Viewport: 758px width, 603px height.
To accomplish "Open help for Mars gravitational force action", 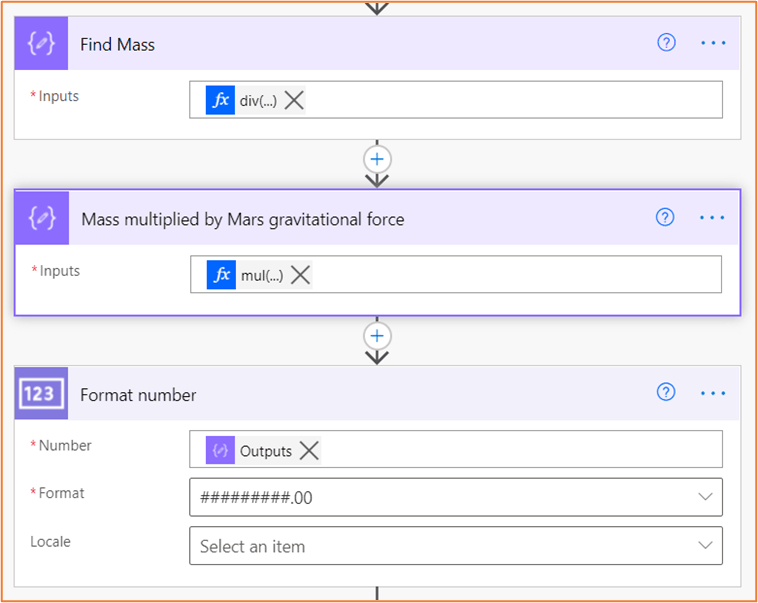I will 666,218.
